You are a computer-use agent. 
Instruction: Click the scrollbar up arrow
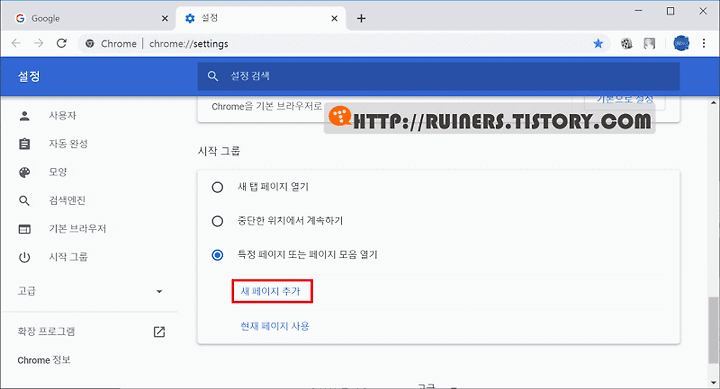pos(713,102)
